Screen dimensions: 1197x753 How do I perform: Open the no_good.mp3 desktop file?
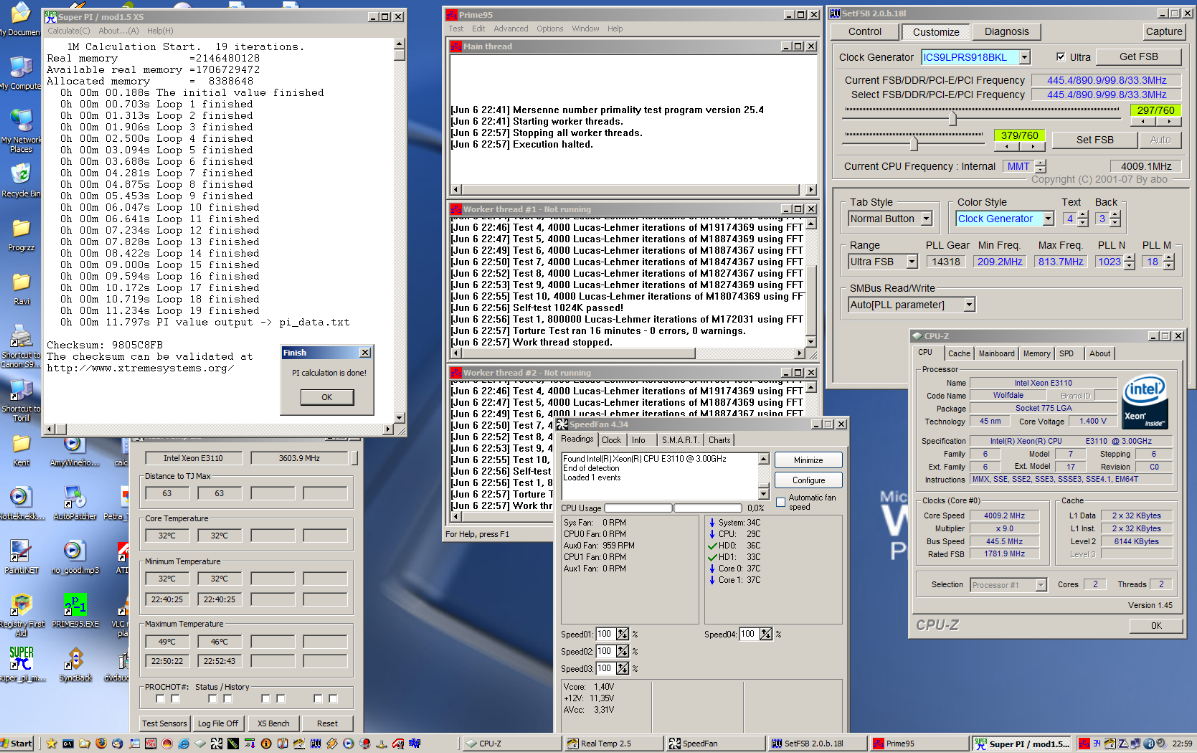tap(74, 553)
